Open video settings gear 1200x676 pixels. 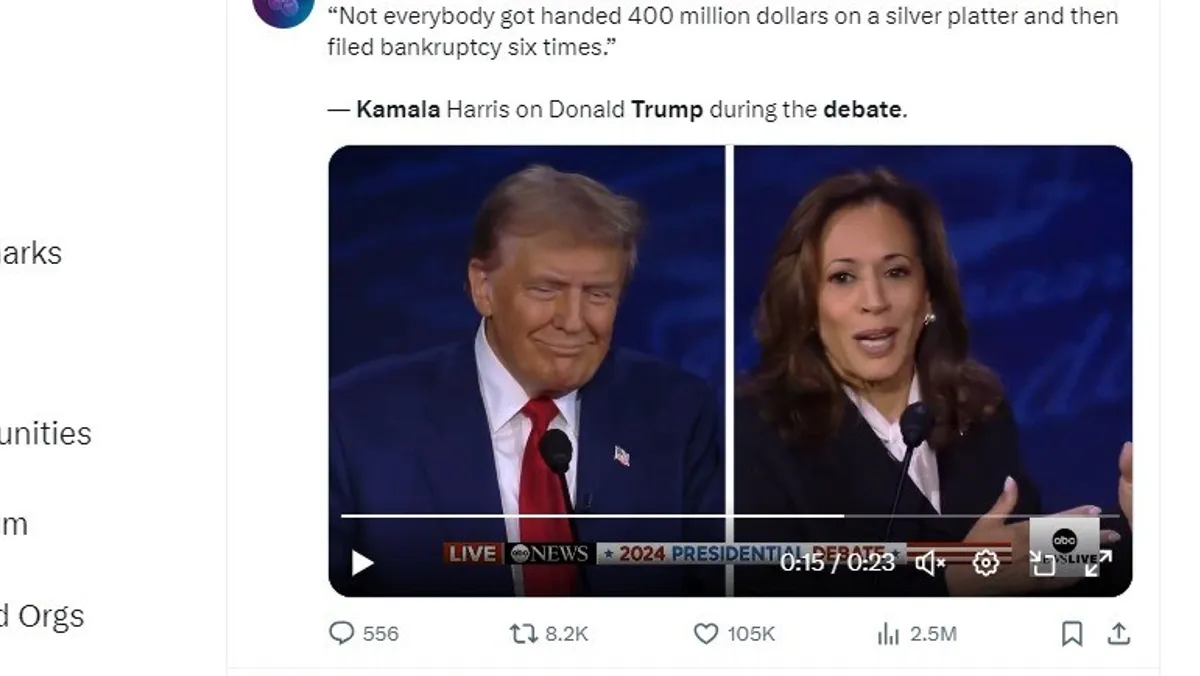pyautogui.click(x=986, y=563)
